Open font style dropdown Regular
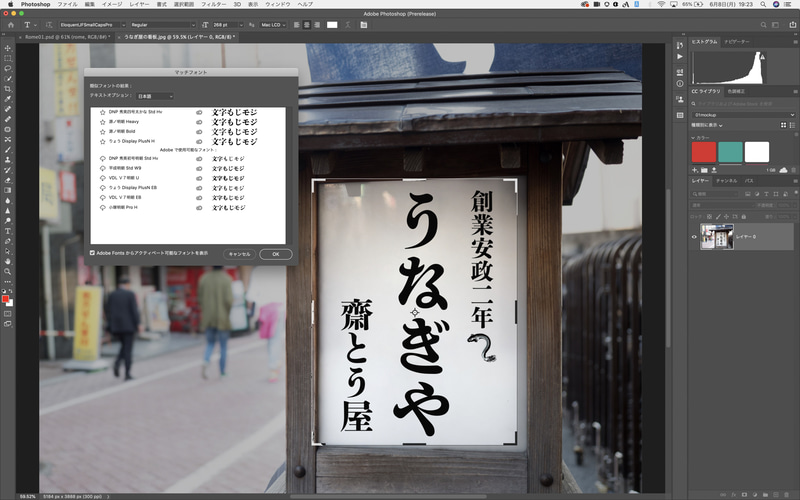The image size is (800, 500). pos(163,24)
